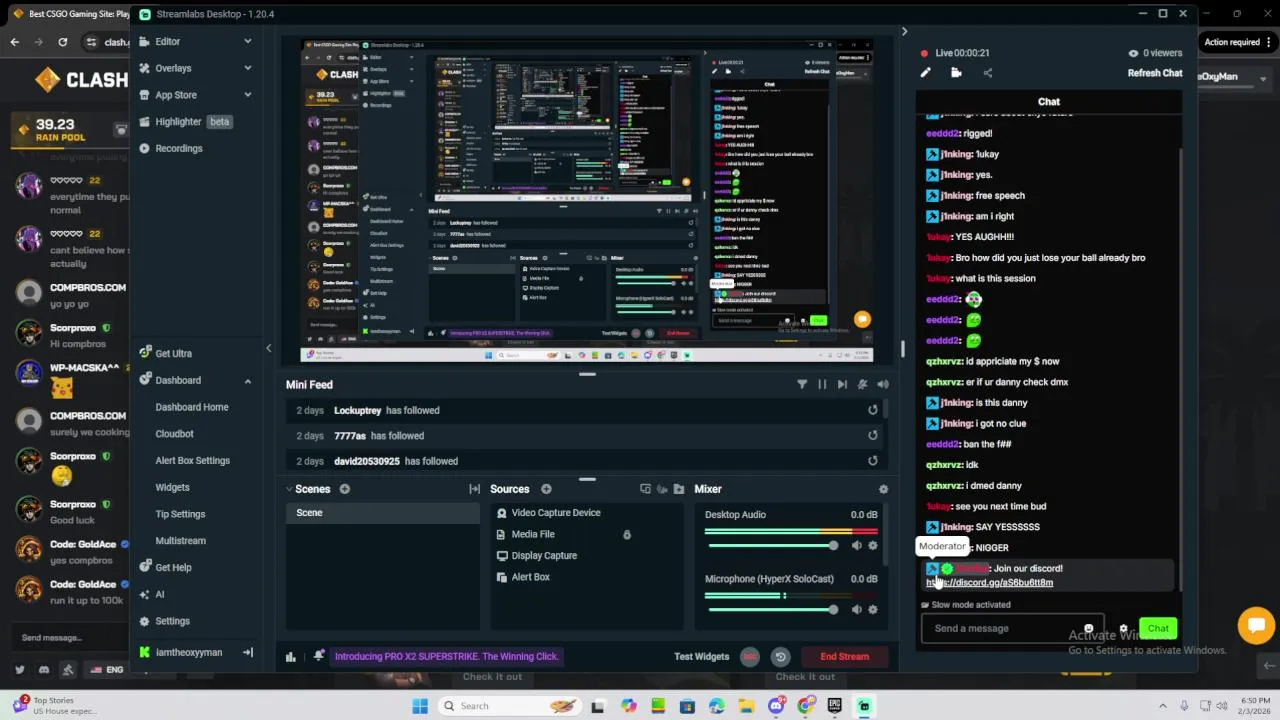Image resolution: width=1280 pixels, height=720 pixels.
Task: Open the Editor section in the sidebar
Action: click(167, 41)
